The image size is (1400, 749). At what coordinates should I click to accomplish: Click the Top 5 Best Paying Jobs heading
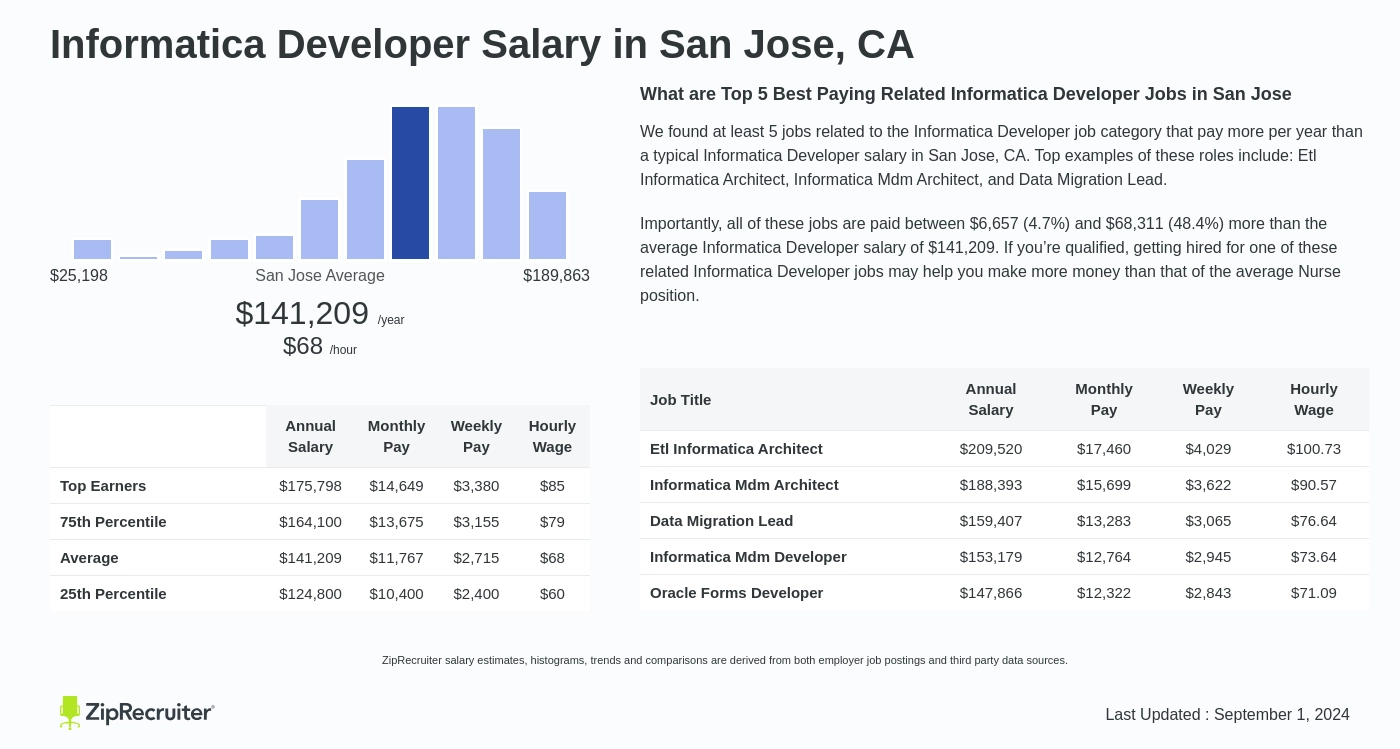(x=966, y=94)
